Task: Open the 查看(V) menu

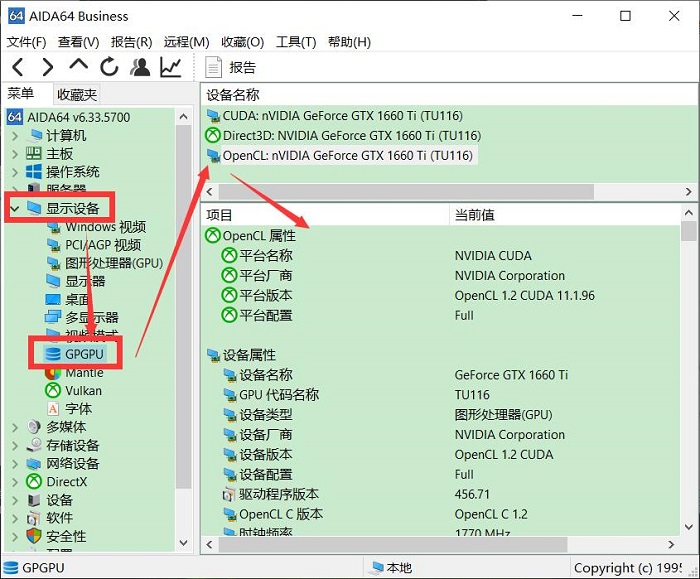Action: 79,42
